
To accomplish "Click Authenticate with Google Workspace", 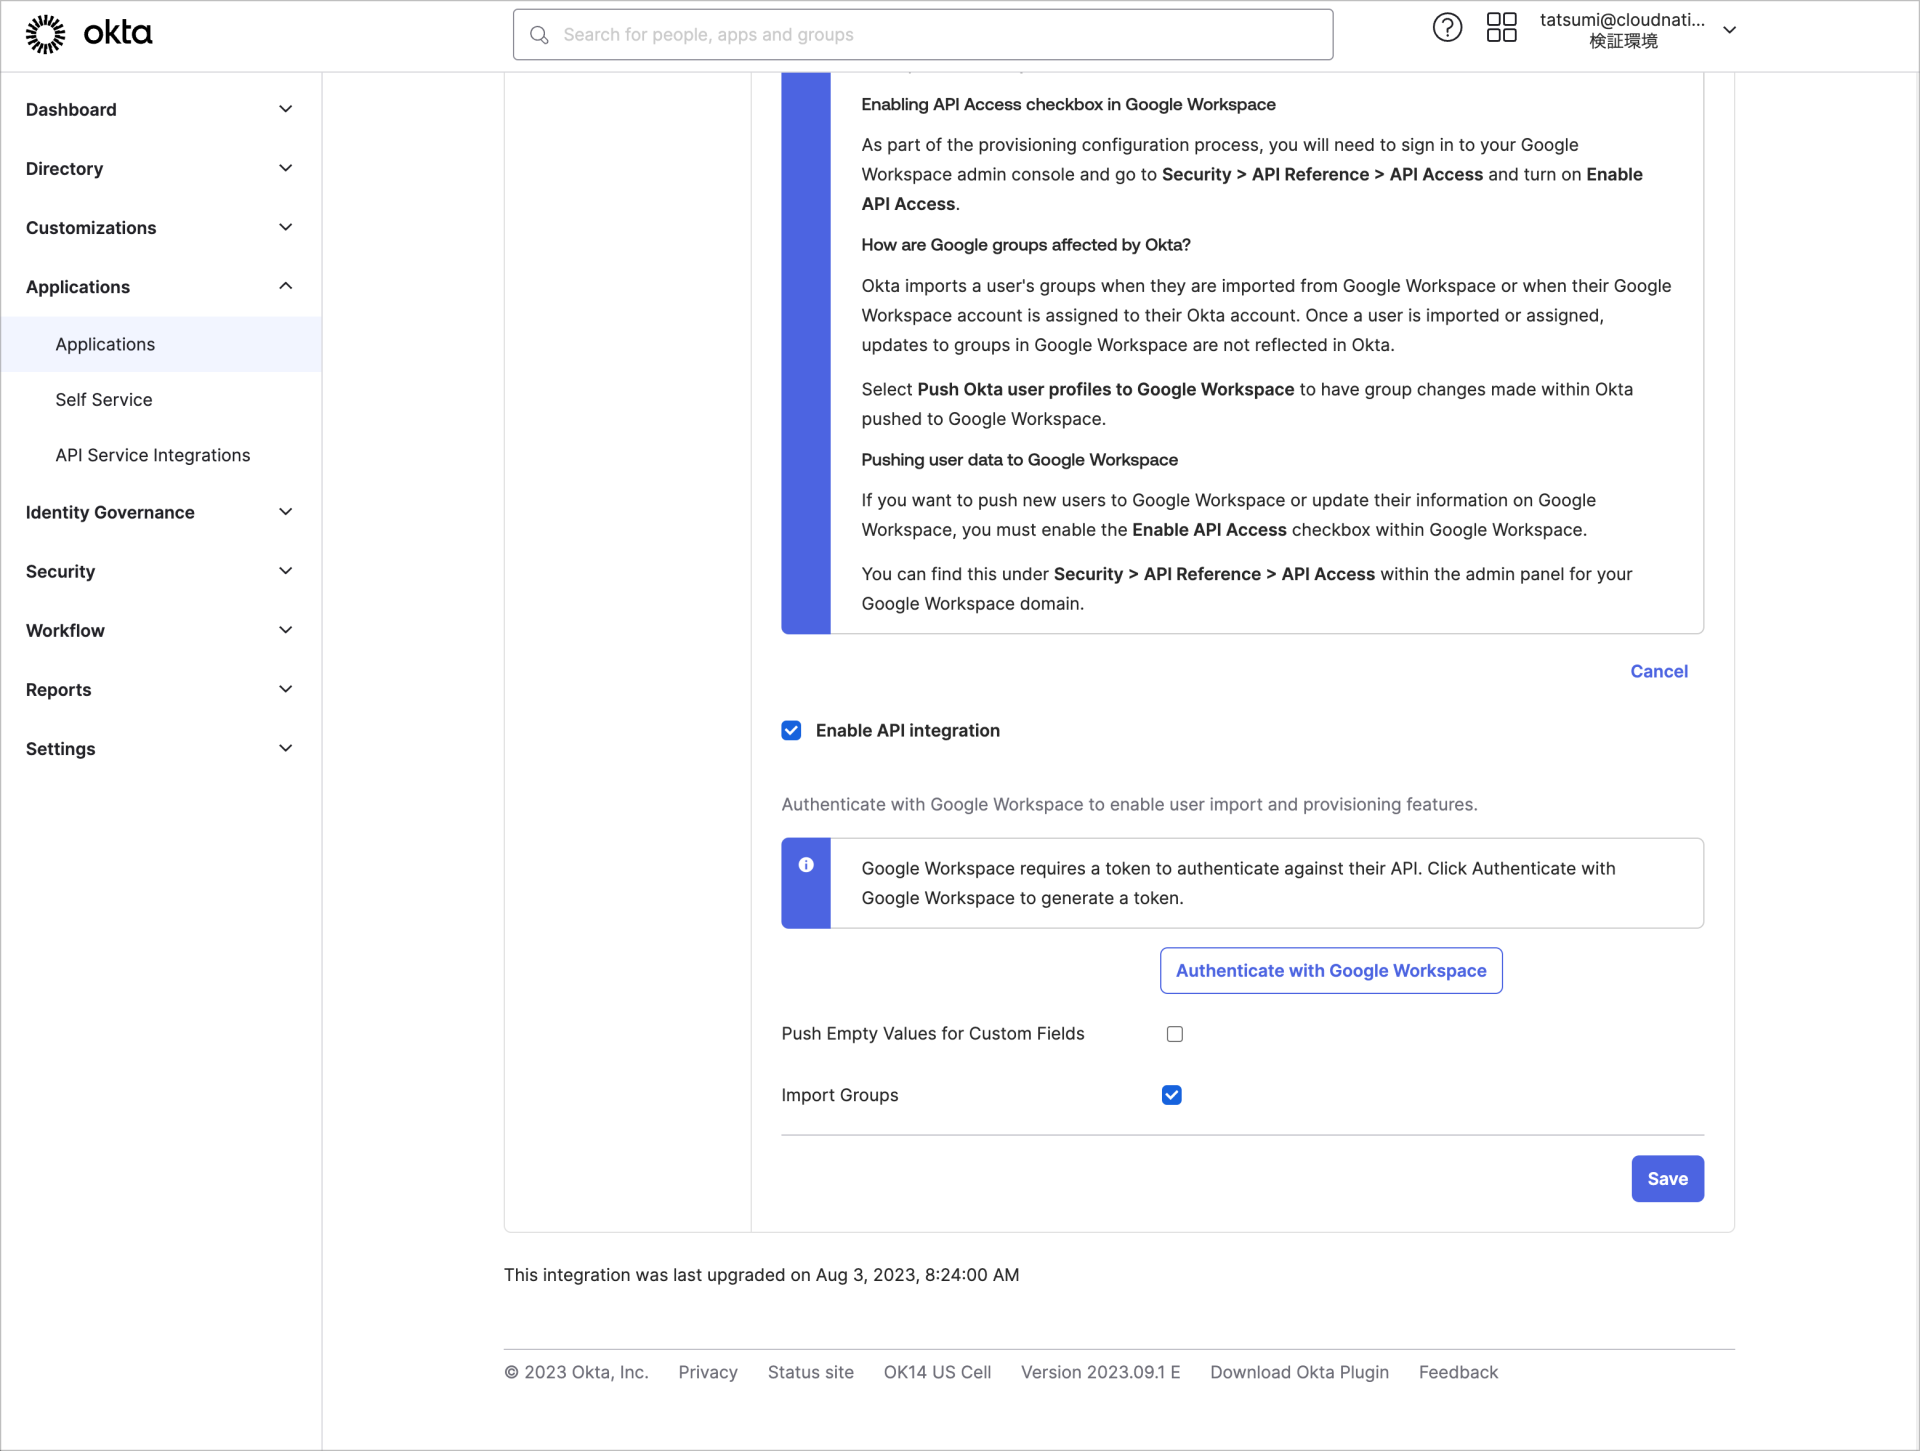I will (x=1331, y=970).
